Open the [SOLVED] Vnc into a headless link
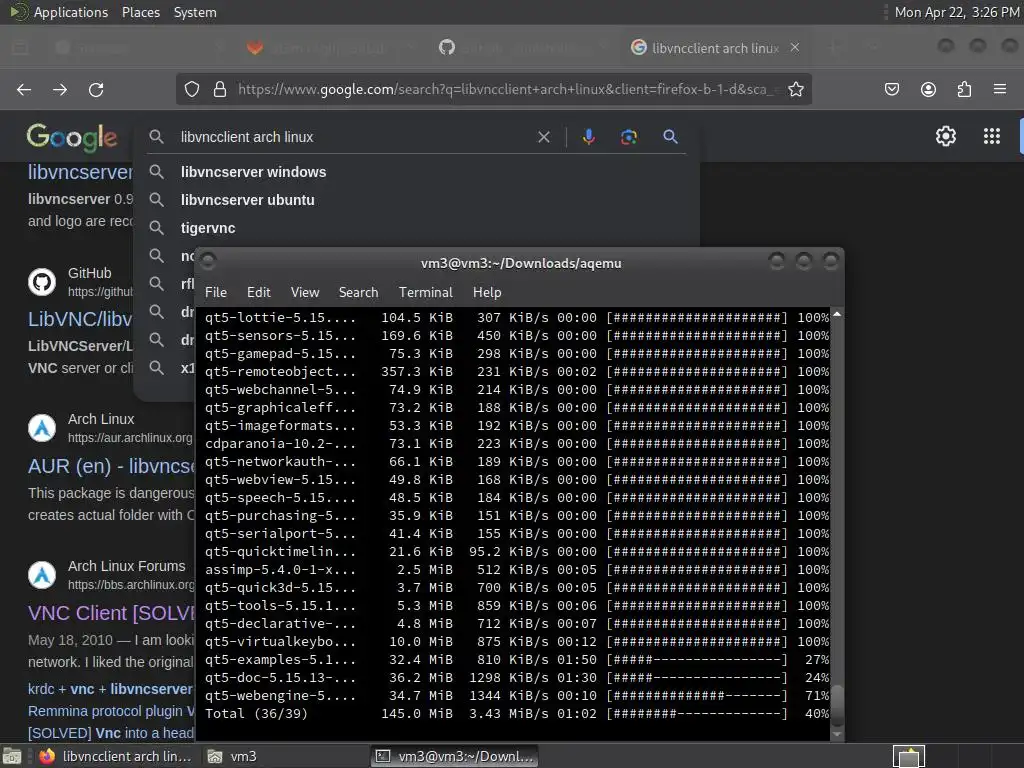1024x768 pixels. click(111, 733)
